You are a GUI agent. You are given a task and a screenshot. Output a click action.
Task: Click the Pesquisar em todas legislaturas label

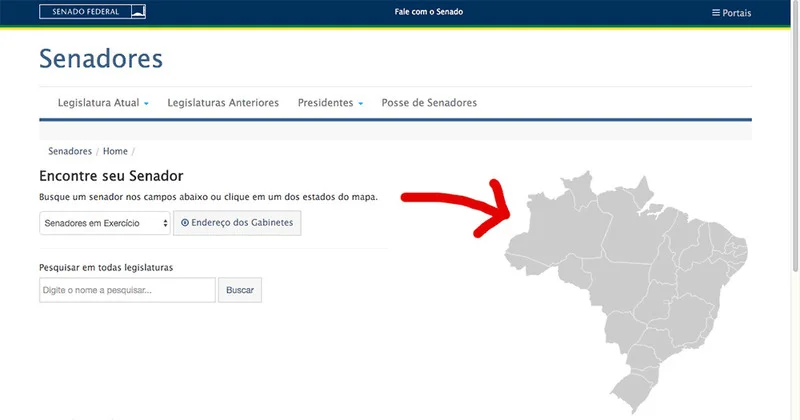pyautogui.click(x=106, y=267)
